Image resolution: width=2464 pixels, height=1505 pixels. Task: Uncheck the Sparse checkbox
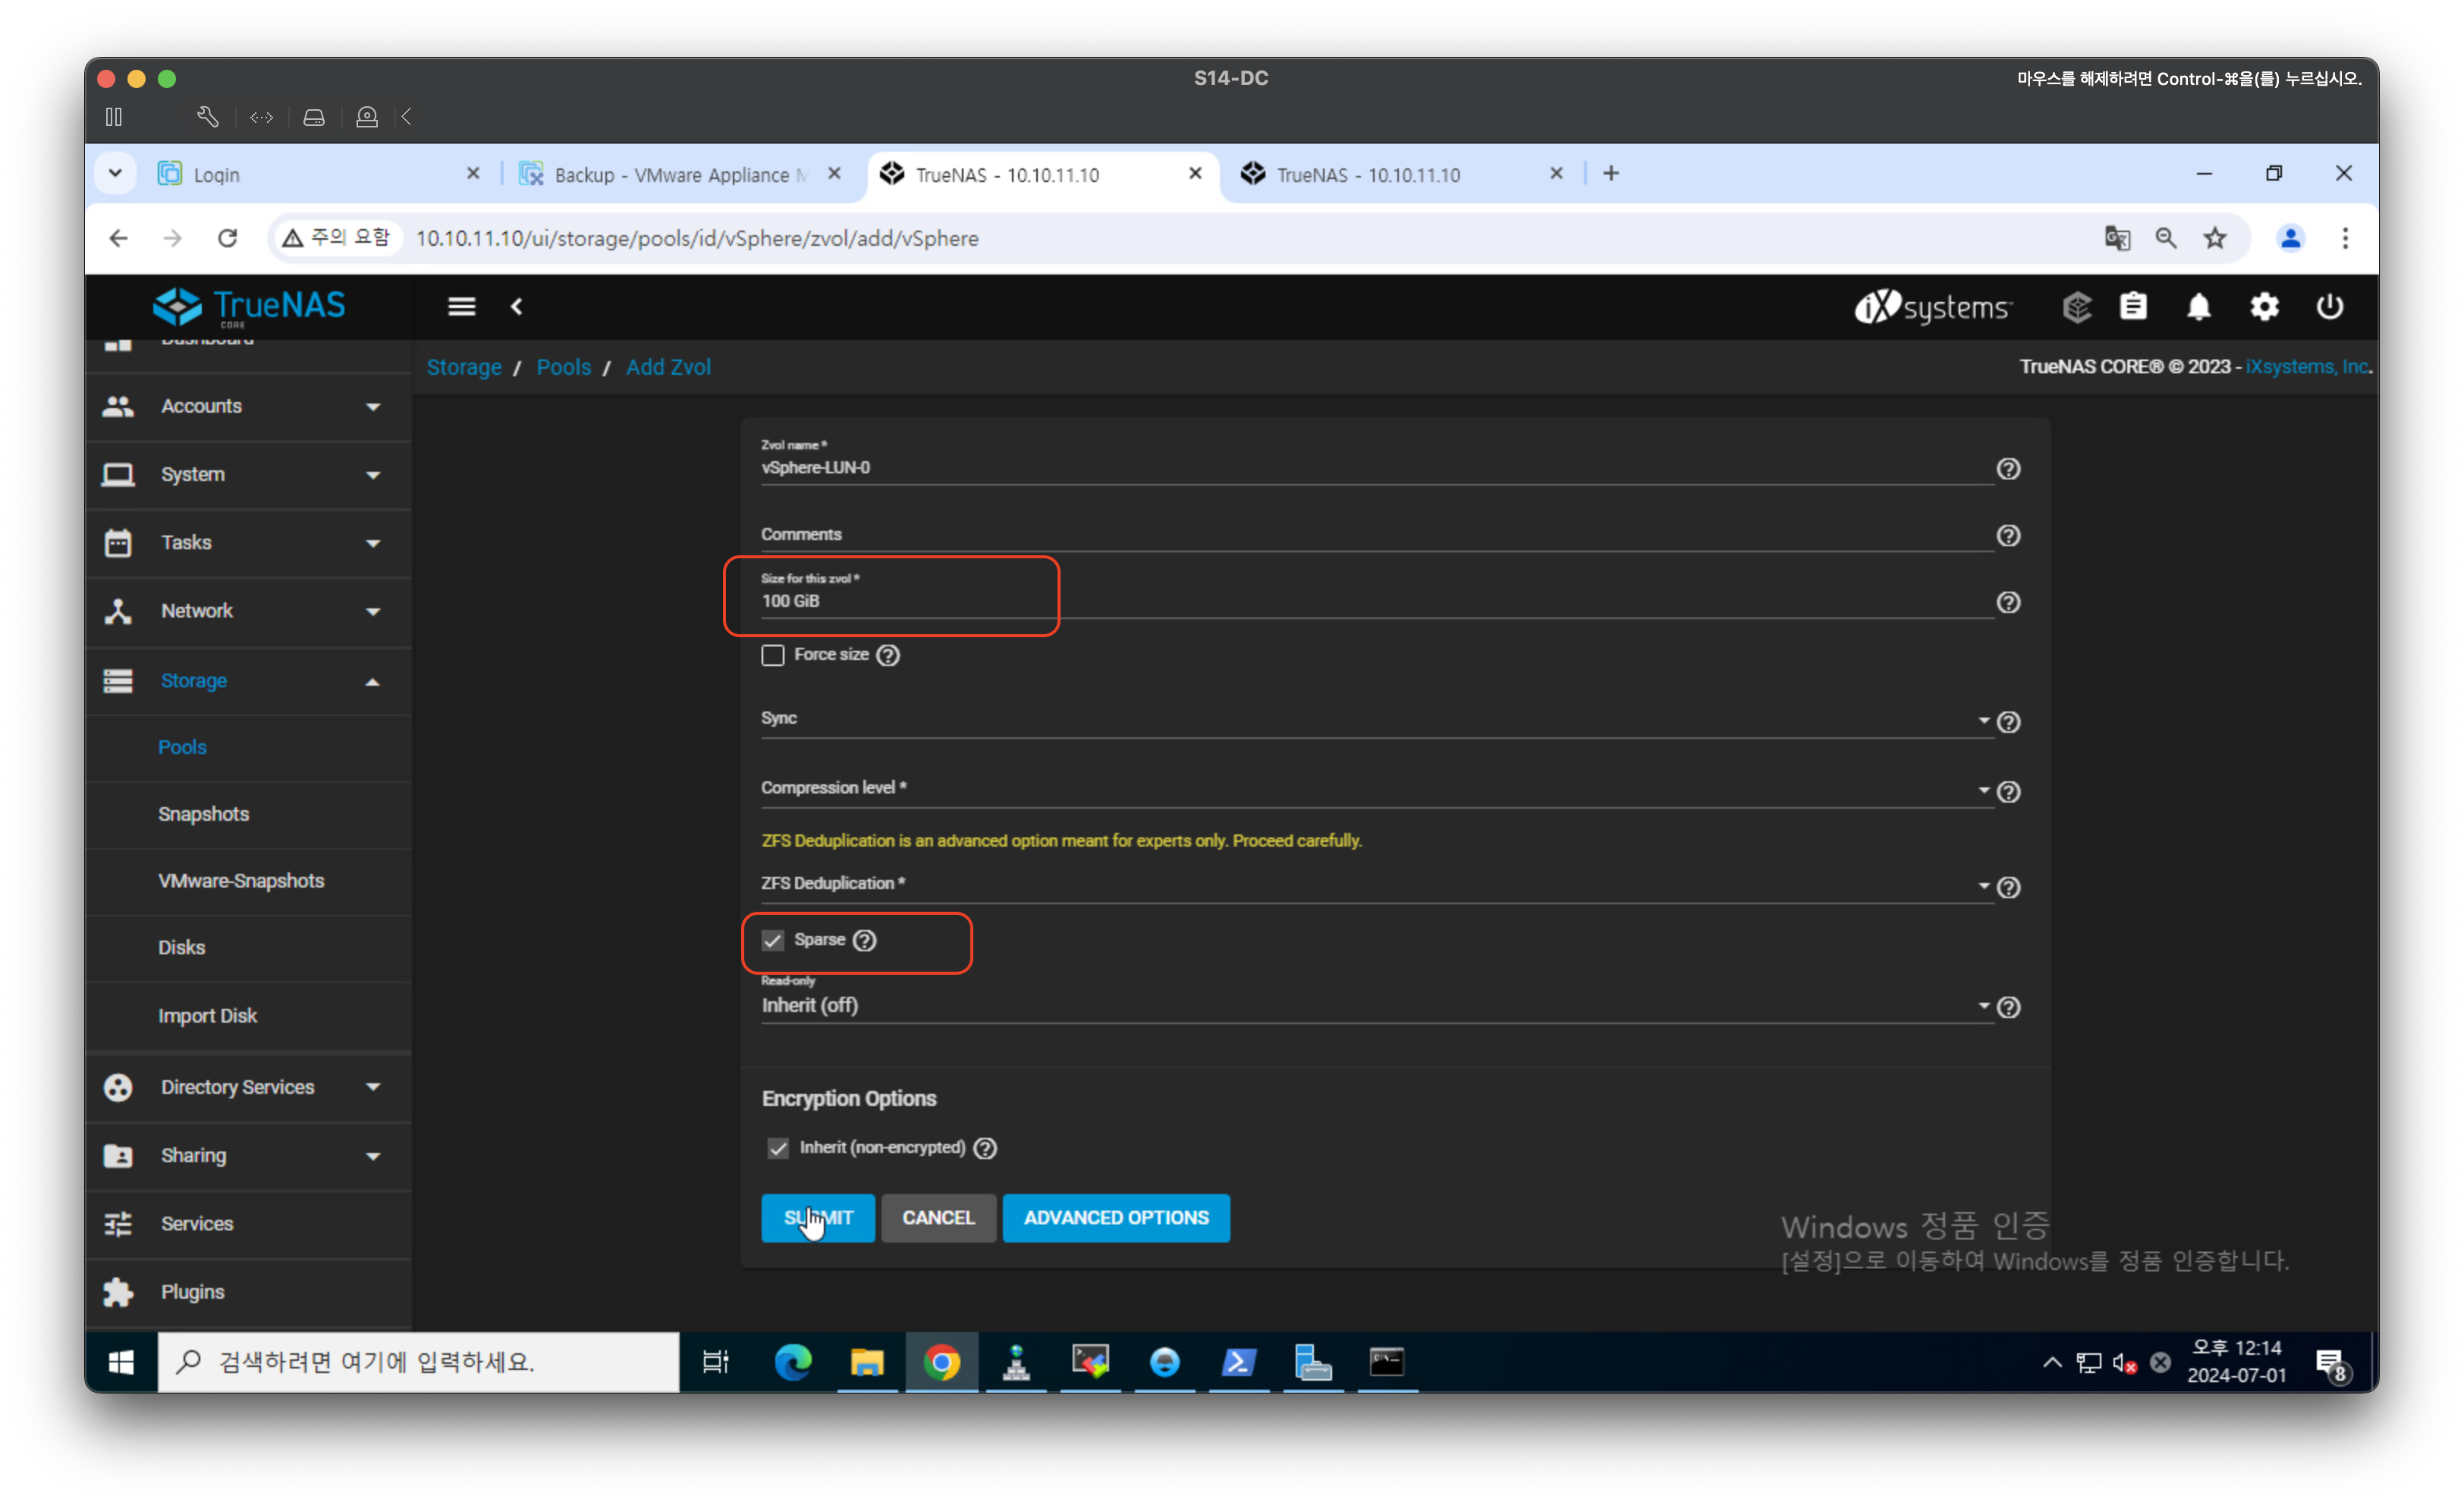(x=773, y=940)
